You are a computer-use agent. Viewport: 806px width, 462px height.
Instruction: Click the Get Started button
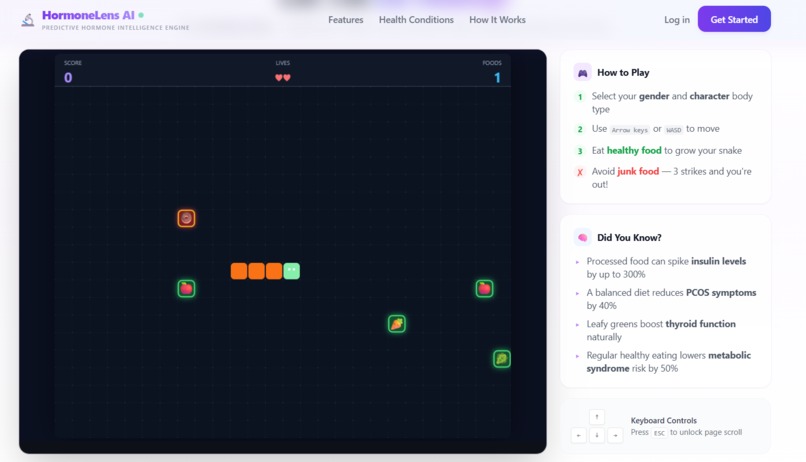[x=734, y=19]
